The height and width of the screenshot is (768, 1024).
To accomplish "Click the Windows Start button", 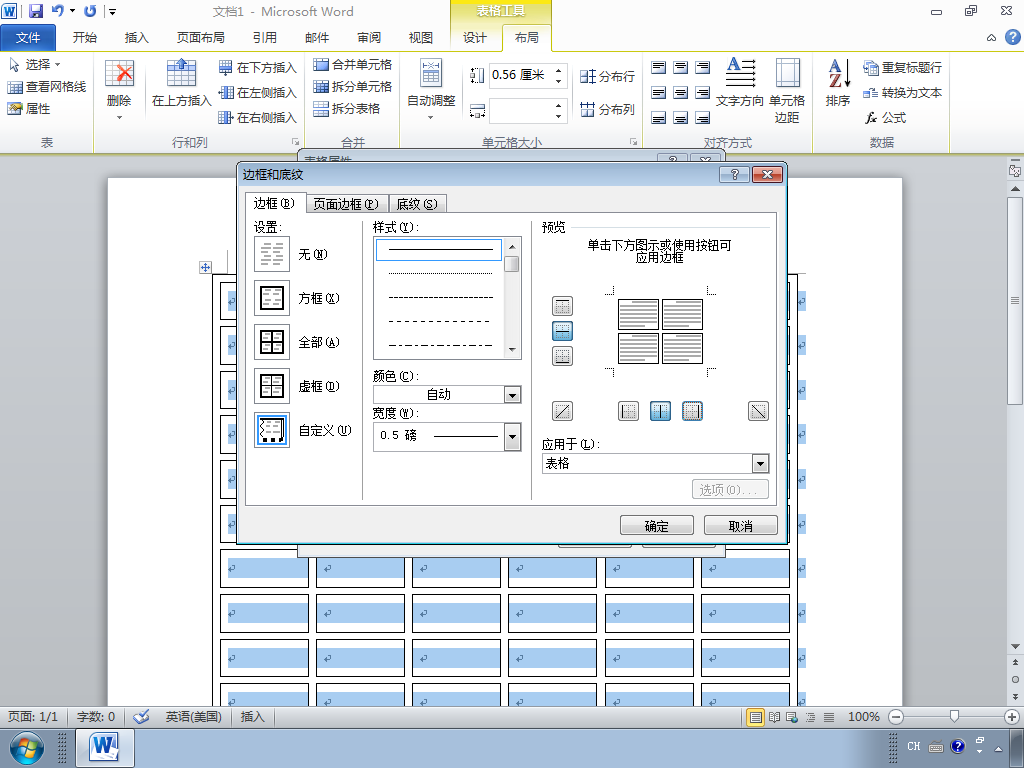I will [x=27, y=748].
